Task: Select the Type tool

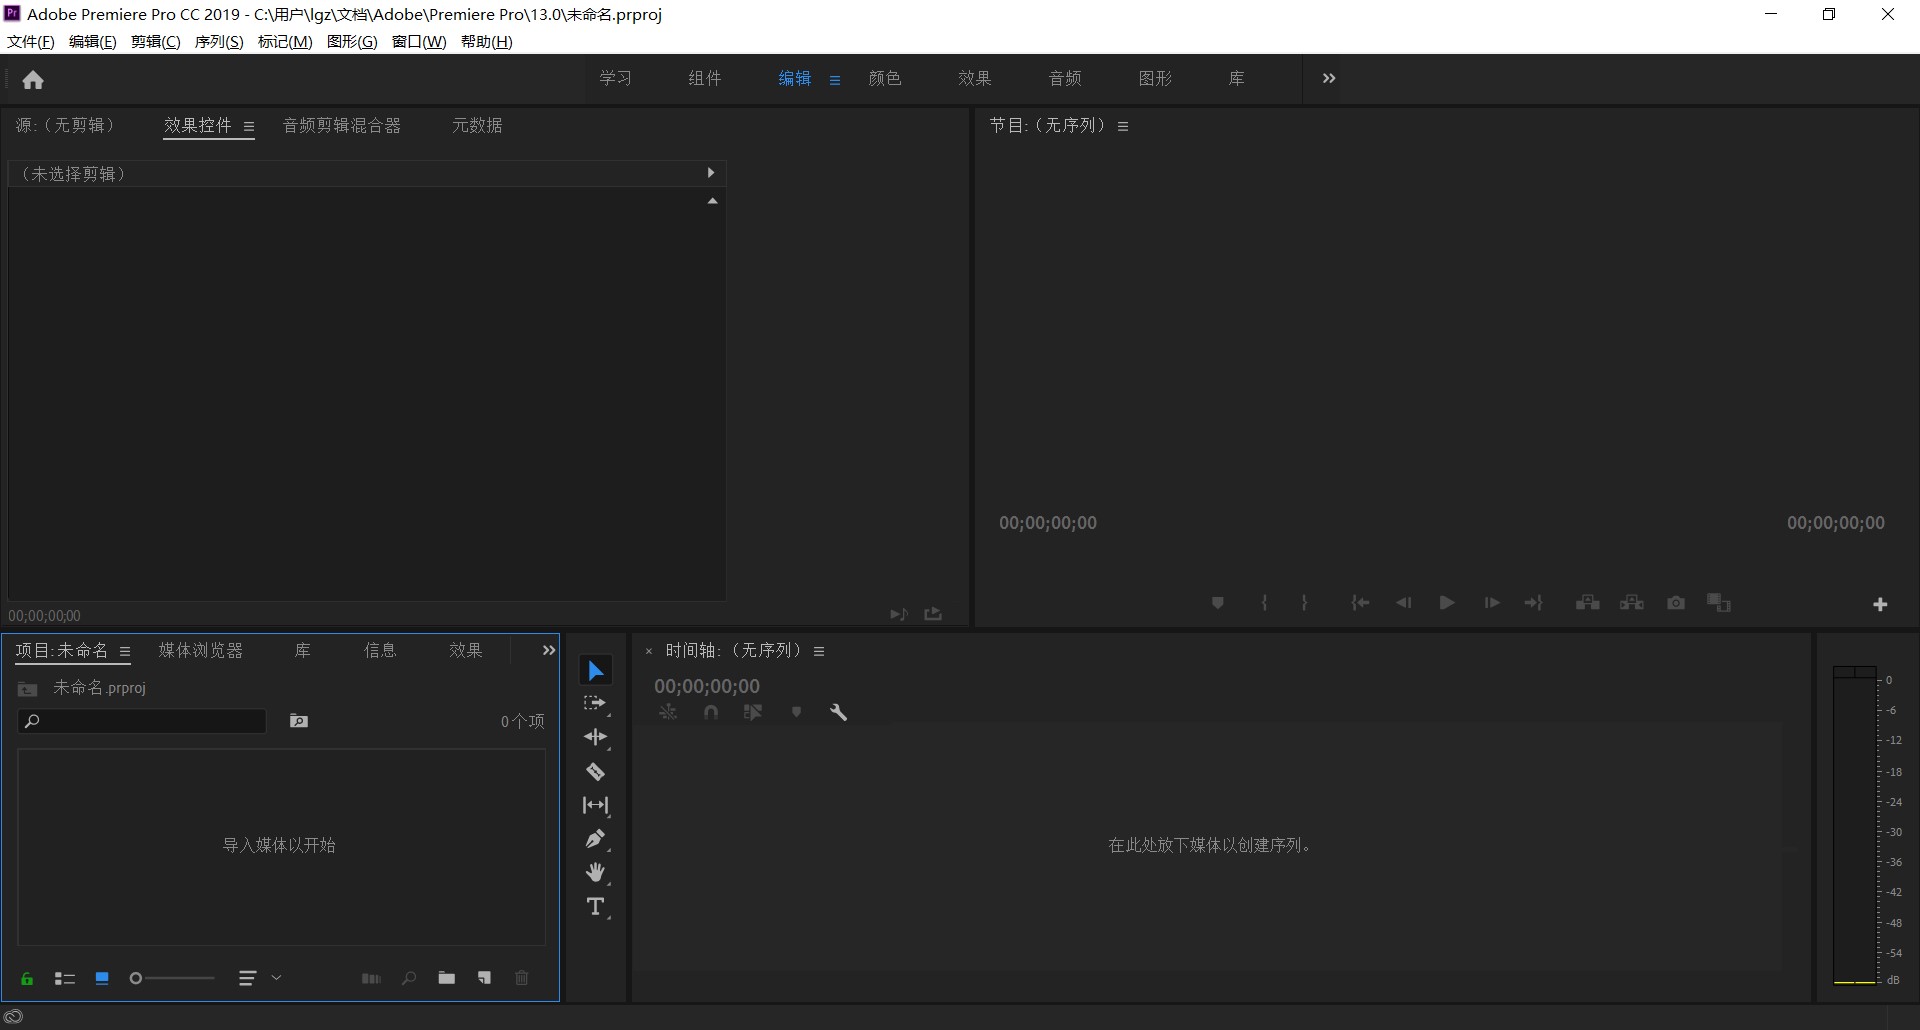Action: tap(595, 907)
